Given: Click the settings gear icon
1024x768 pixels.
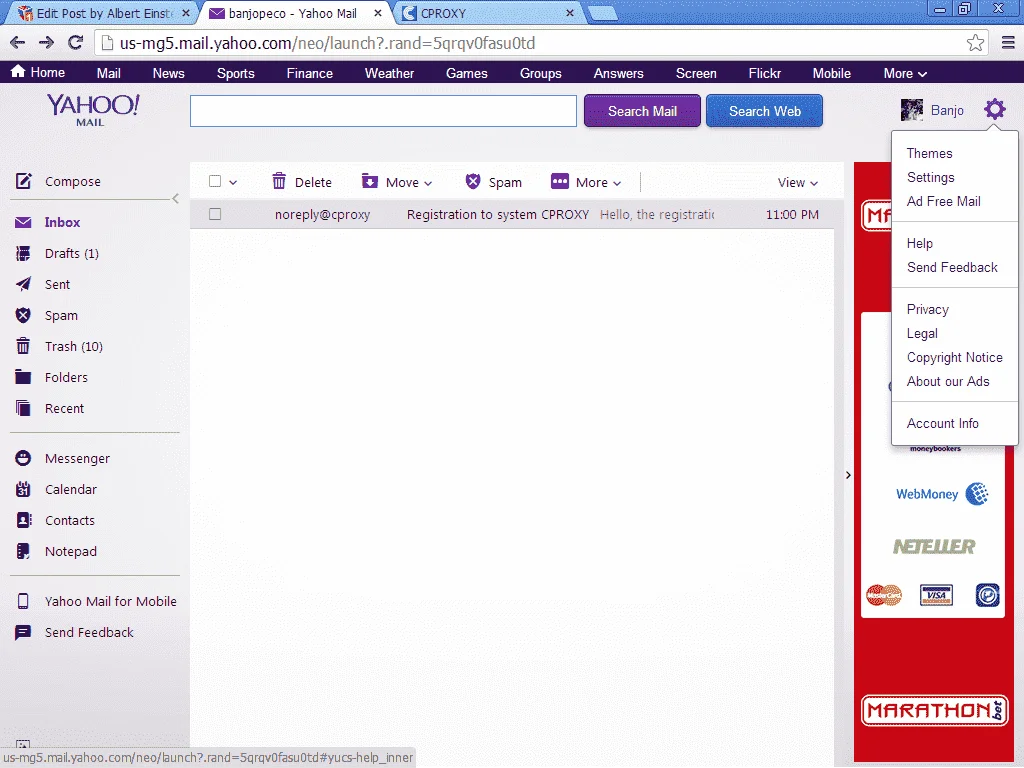Looking at the screenshot, I should click(x=995, y=109).
